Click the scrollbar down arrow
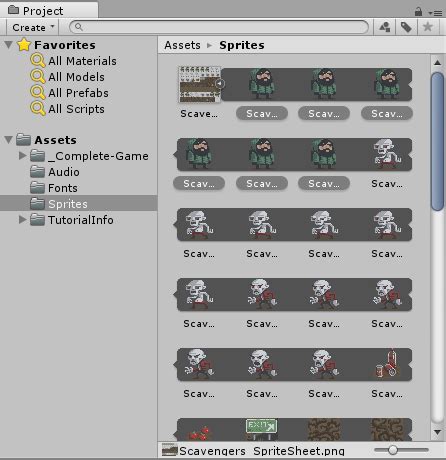Viewport: 446px width, 460px height. pyautogui.click(x=437, y=432)
